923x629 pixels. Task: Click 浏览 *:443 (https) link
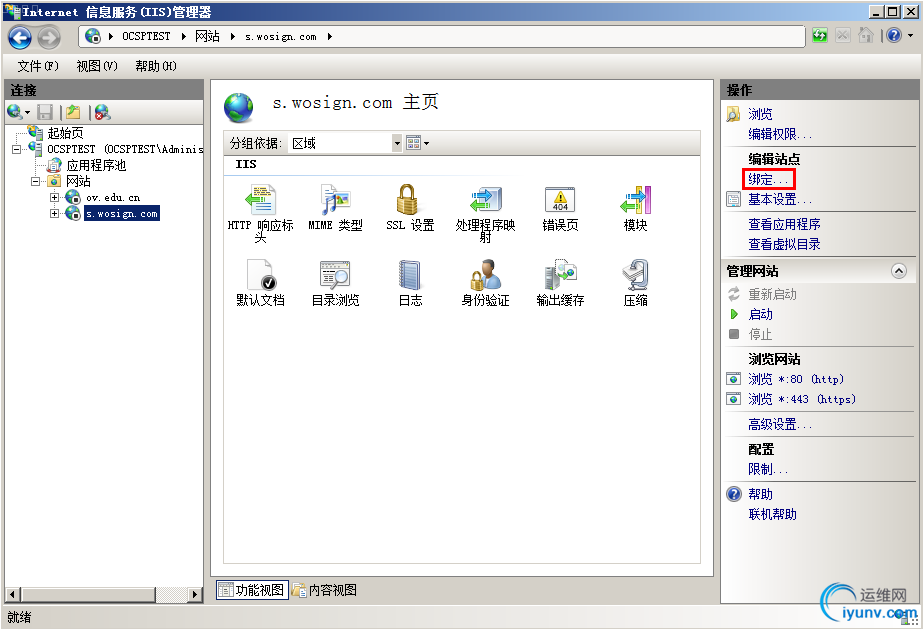[x=802, y=399]
